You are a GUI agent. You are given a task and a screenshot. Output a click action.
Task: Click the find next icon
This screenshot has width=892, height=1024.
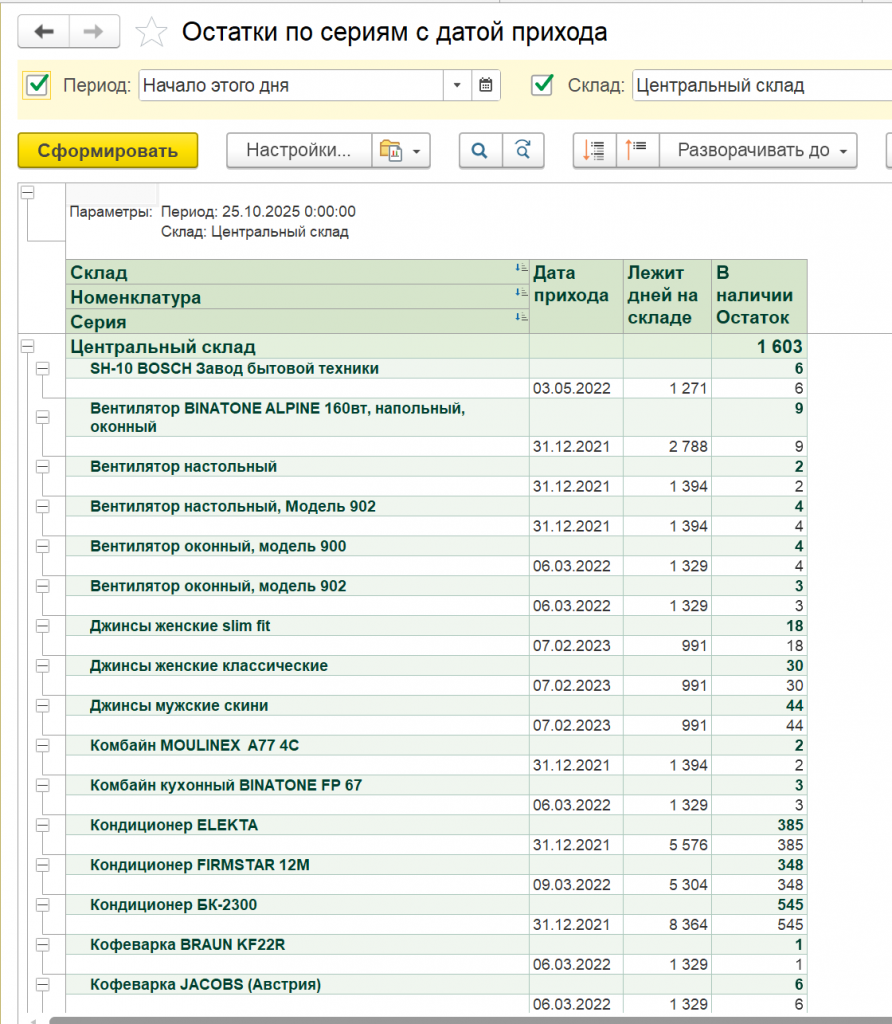[x=523, y=151]
